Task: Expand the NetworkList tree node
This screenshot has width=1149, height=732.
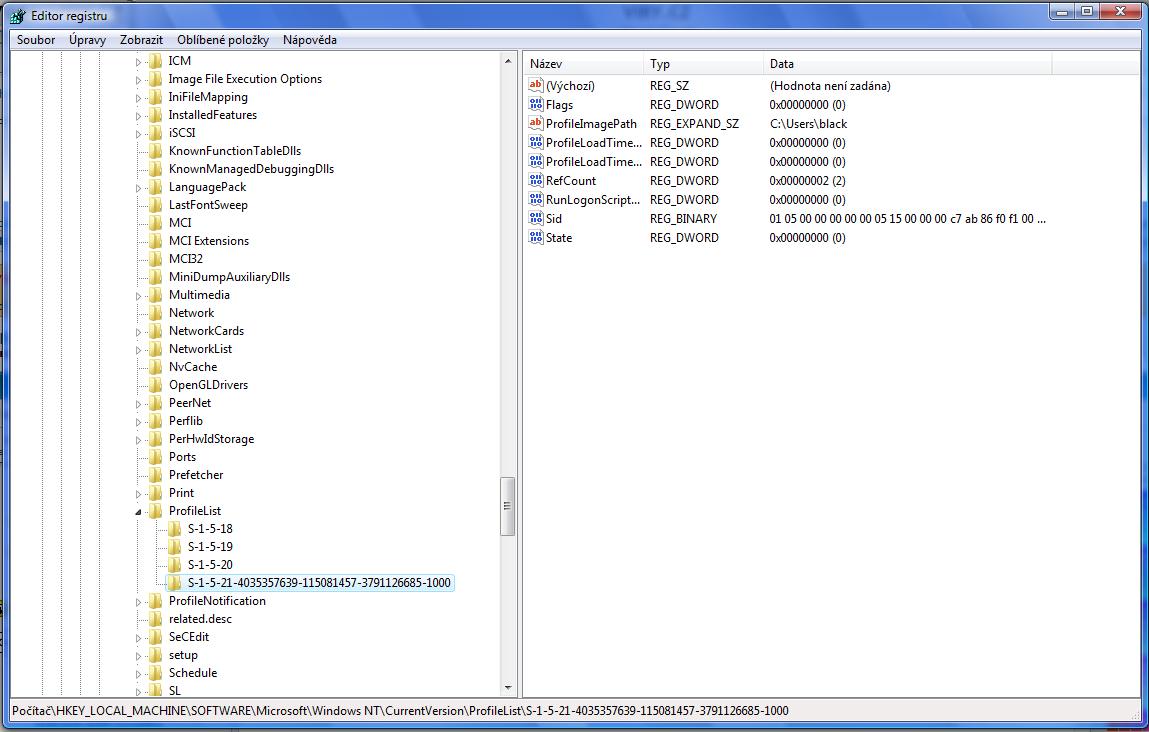Action: pyautogui.click(x=139, y=349)
